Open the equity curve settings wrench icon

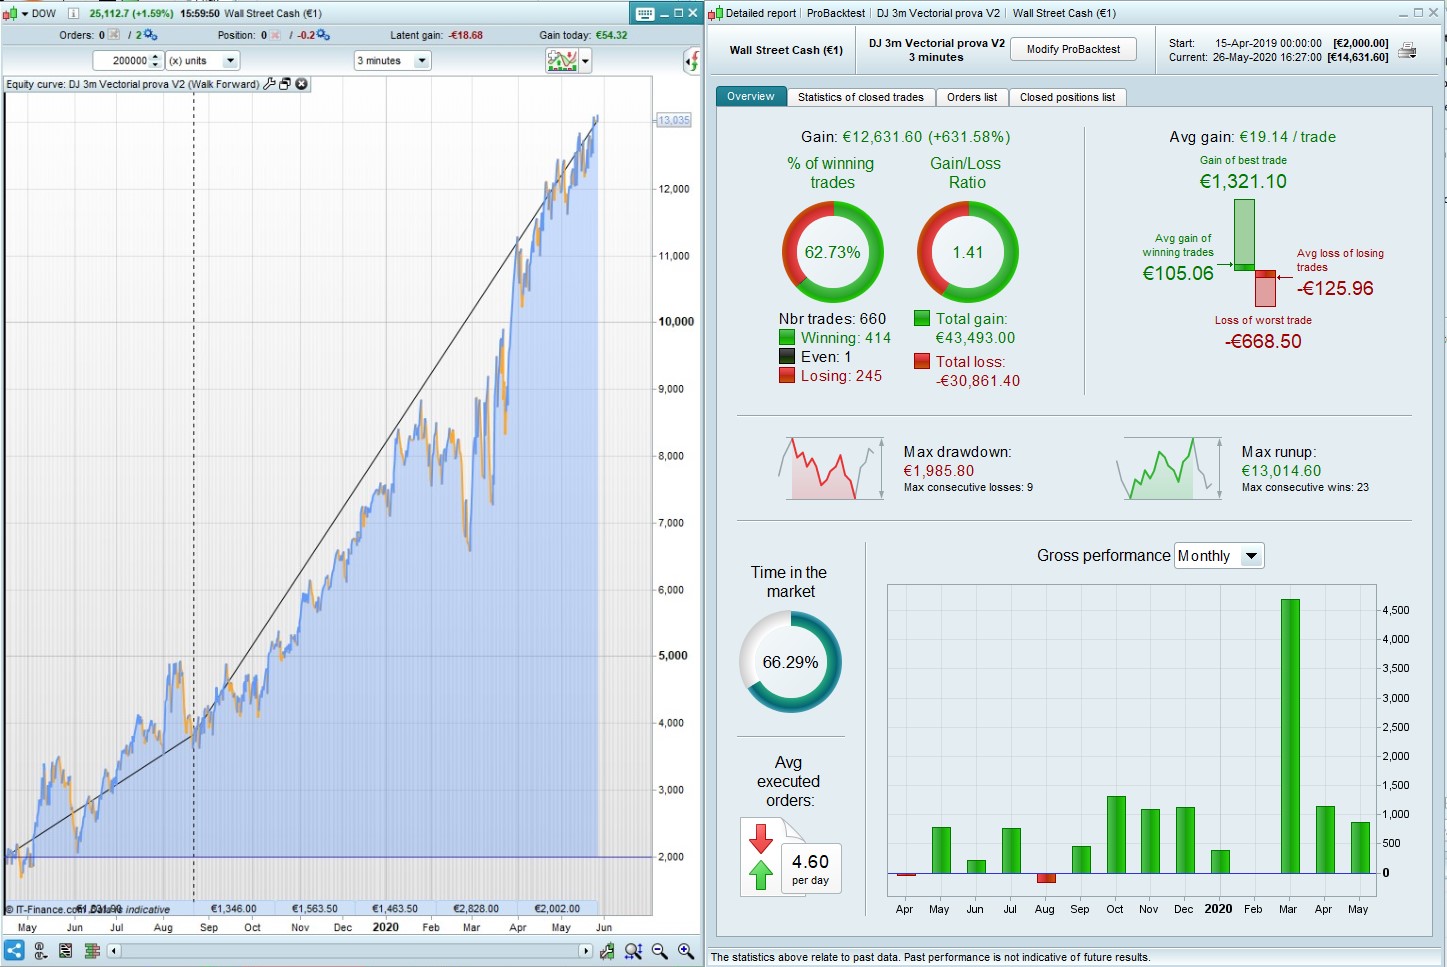pos(269,84)
